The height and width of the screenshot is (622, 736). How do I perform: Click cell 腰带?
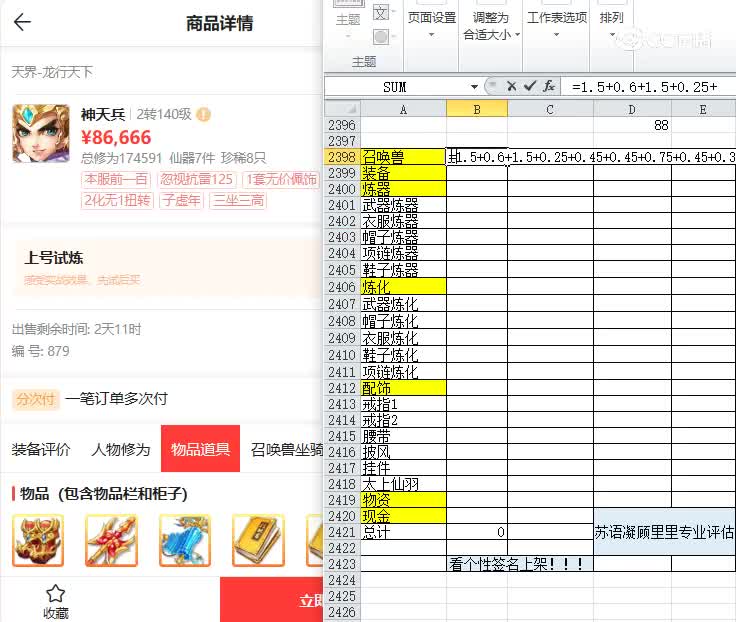403,436
